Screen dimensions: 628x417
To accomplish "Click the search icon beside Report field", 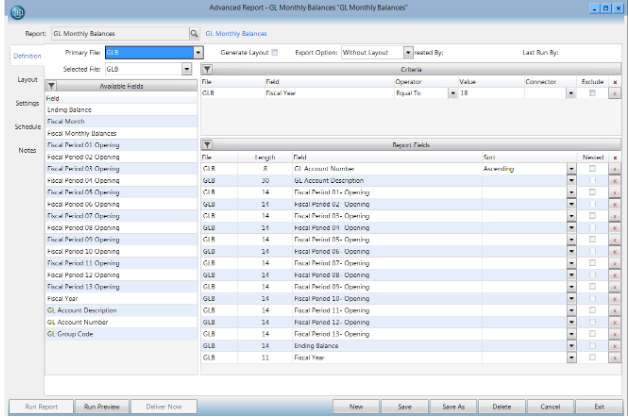I will click(195, 34).
